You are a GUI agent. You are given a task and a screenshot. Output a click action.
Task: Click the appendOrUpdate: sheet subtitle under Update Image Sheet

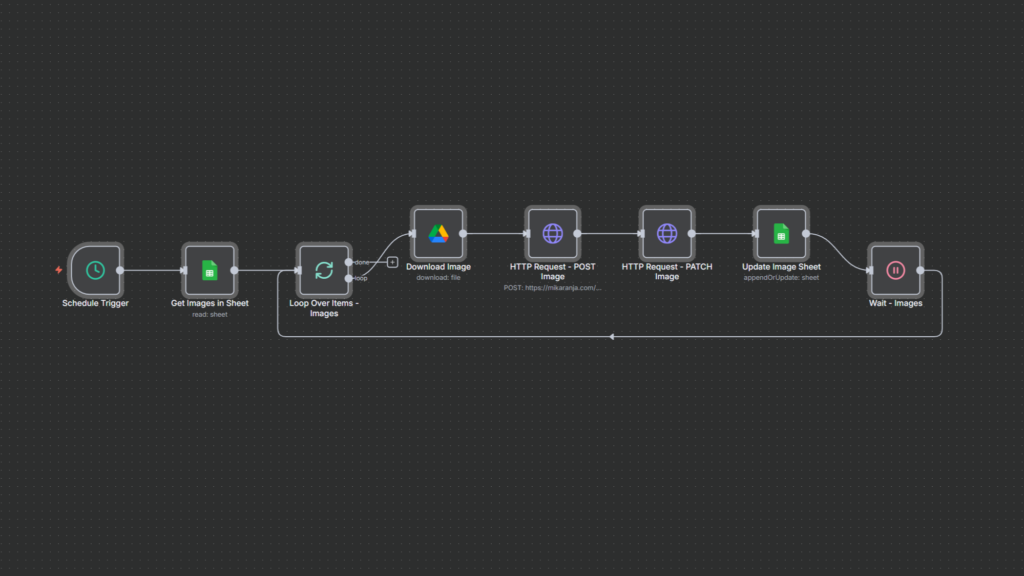point(781,278)
